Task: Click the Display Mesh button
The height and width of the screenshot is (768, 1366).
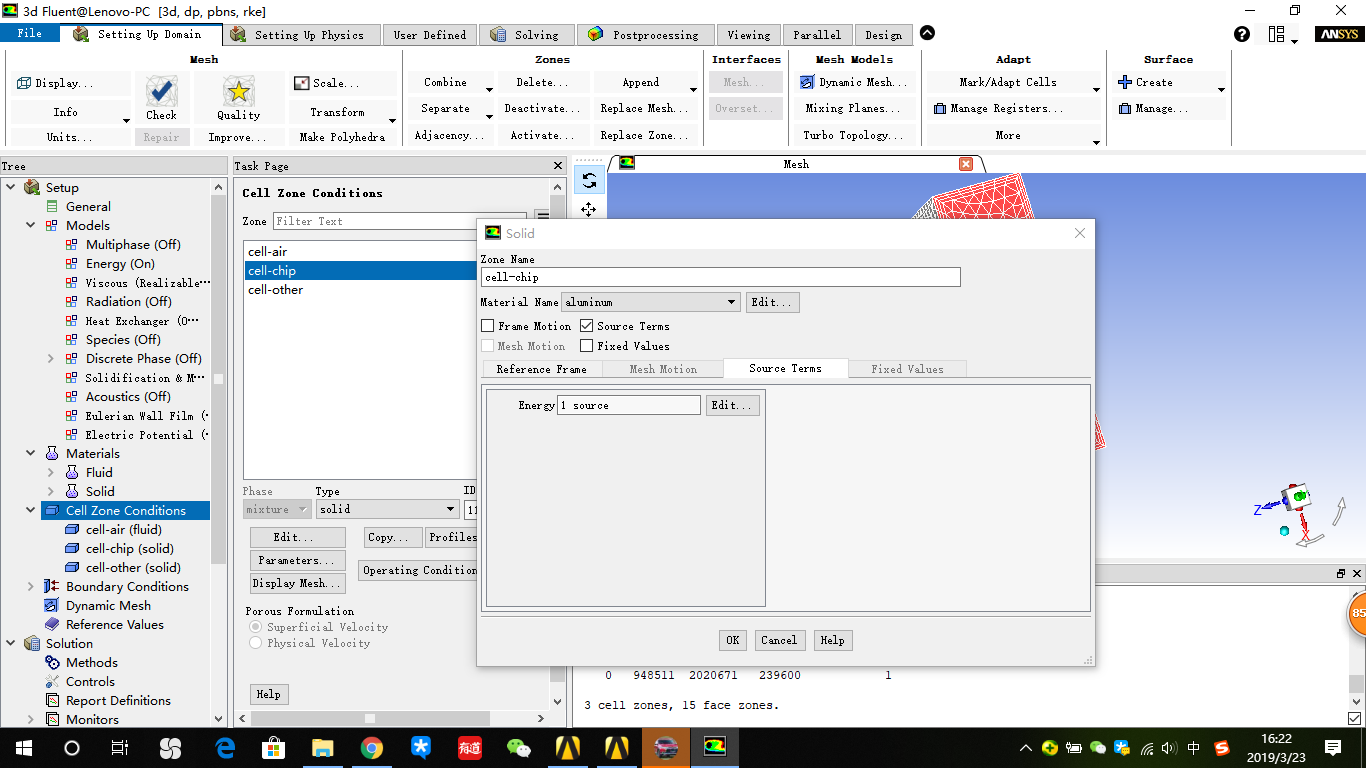Action: [x=297, y=583]
